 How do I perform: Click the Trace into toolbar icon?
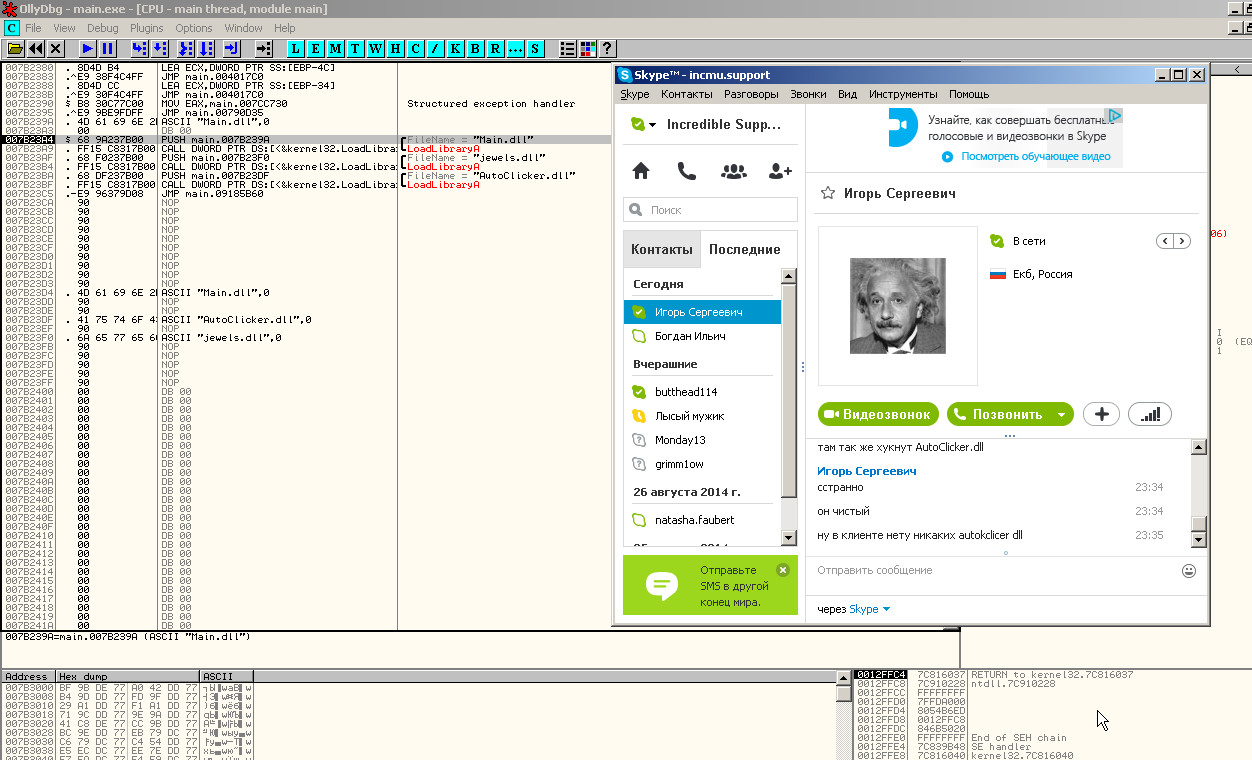(x=185, y=48)
